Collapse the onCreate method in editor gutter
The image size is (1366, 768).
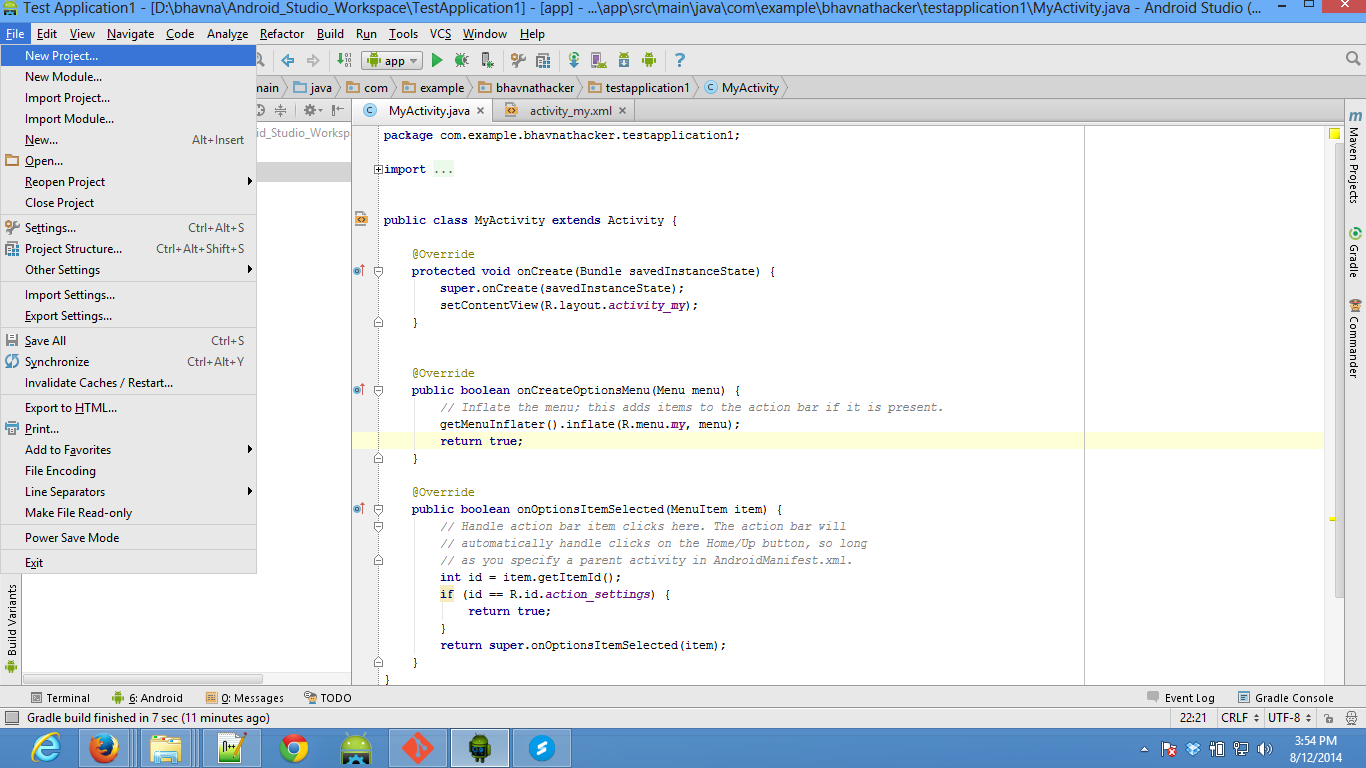click(378, 270)
